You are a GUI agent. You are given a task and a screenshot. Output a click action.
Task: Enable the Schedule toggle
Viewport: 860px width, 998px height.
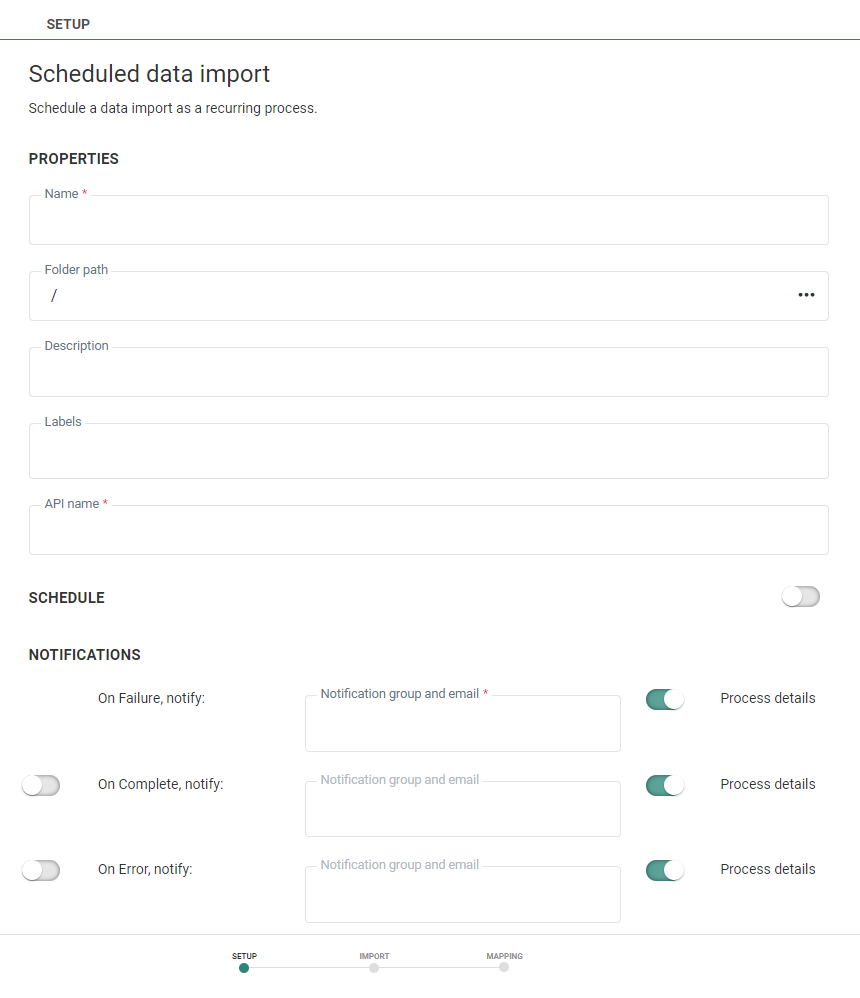(x=800, y=597)
